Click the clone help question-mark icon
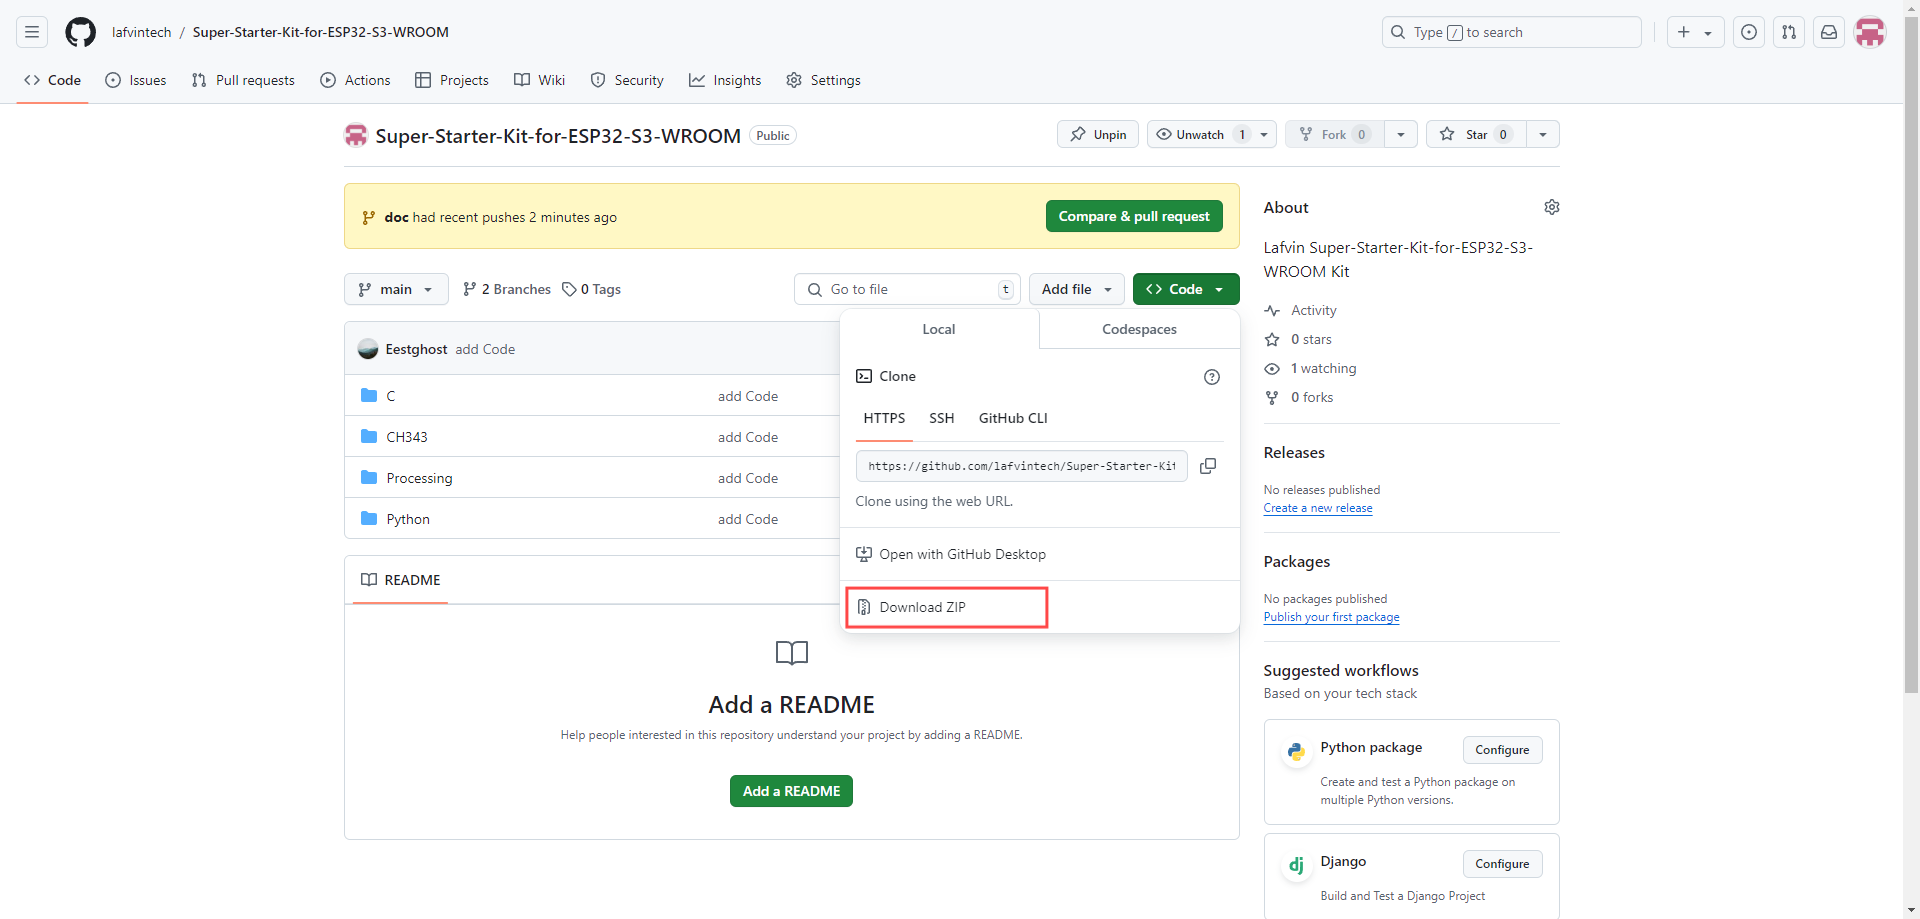The image size is (1920, 919). [x=1212, y=377]
